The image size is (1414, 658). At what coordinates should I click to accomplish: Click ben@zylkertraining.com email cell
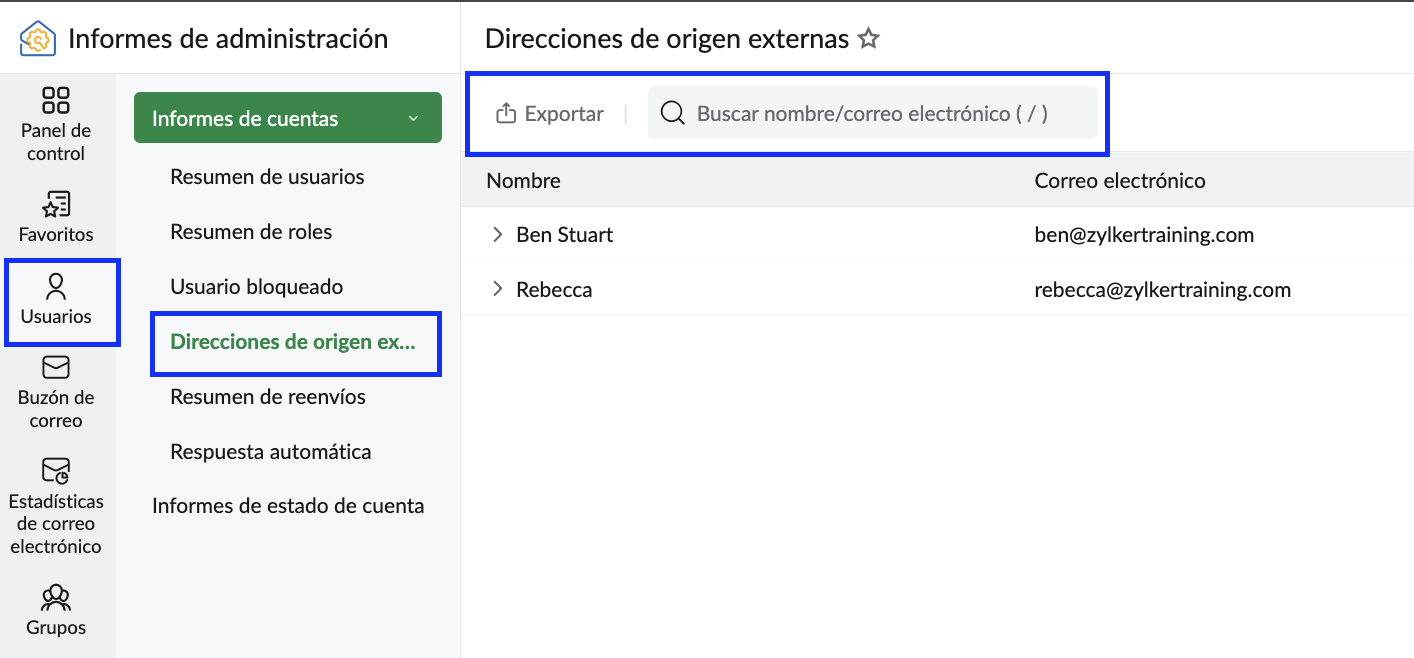click(x=1144, y=235)
